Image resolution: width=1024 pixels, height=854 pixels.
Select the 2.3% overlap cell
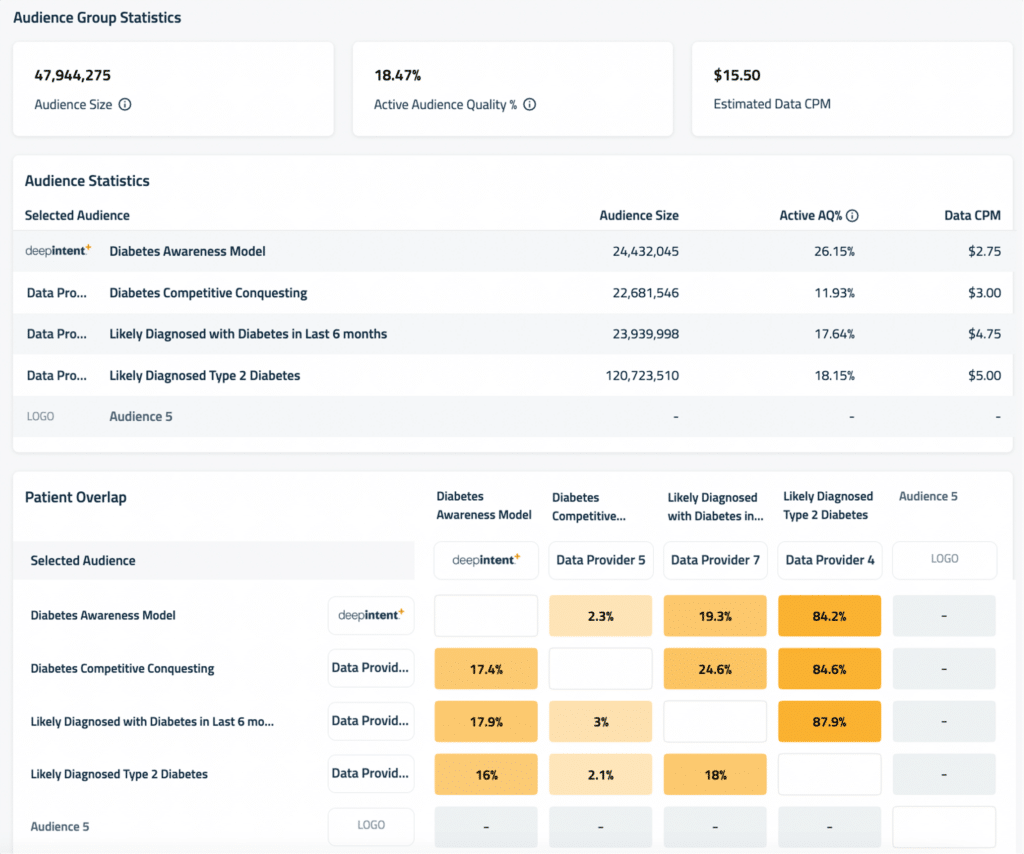click(x=601, y=616)
